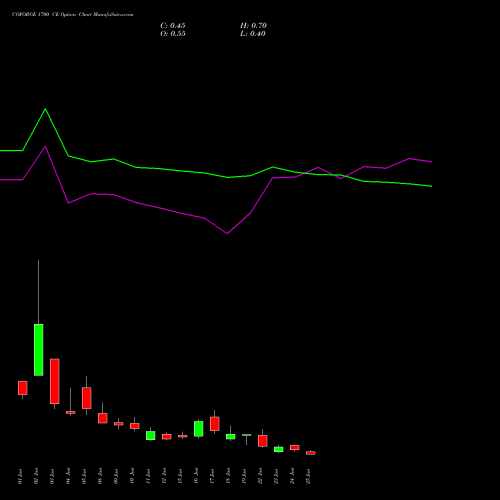Click the '10' date label on the axis
500x500 pixels.
[132, 476]
